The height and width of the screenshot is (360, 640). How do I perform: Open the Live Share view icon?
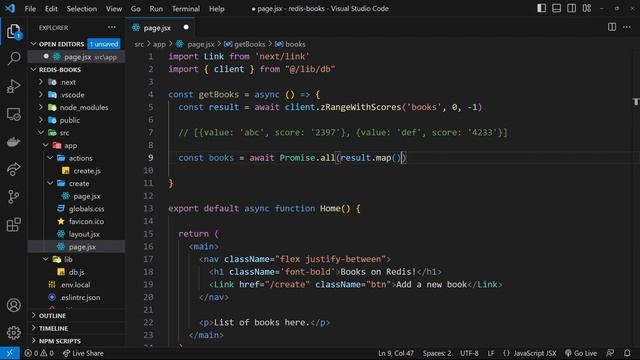13,169
